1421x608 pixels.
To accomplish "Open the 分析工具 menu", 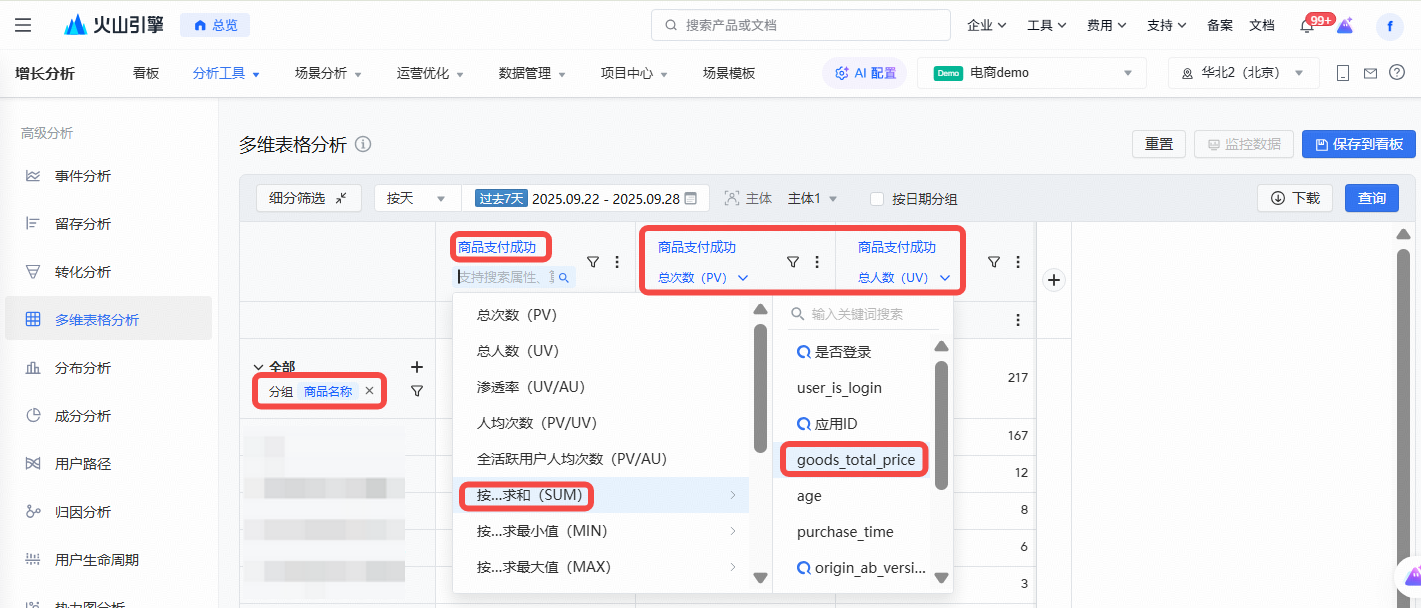I will tap(226, 73).
